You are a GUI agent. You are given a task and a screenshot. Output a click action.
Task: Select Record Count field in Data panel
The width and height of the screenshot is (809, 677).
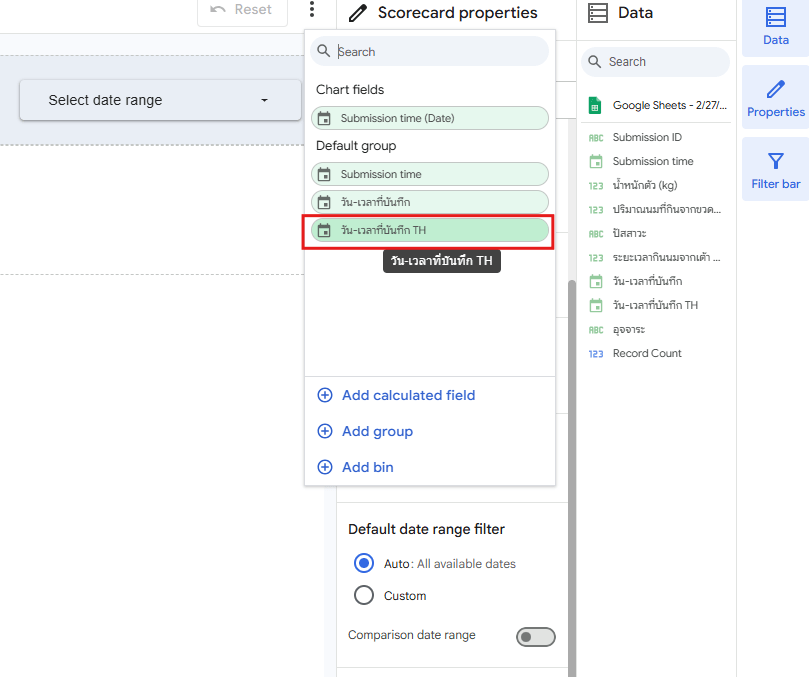(x=647, y=353)
